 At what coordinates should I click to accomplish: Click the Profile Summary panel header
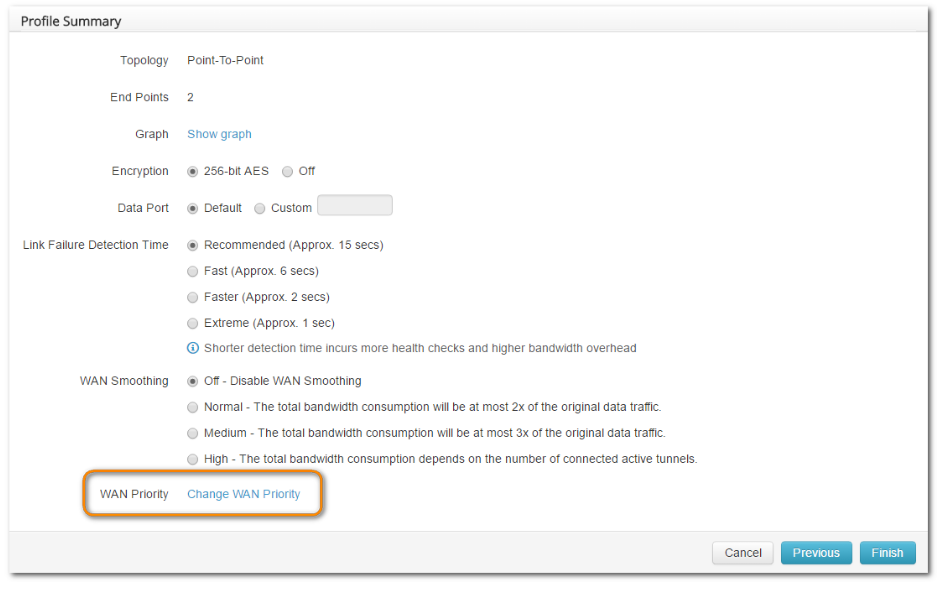(71, 21)
